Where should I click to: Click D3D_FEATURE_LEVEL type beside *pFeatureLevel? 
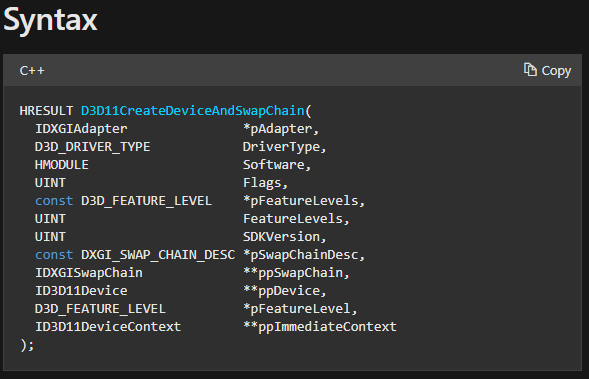100,309
